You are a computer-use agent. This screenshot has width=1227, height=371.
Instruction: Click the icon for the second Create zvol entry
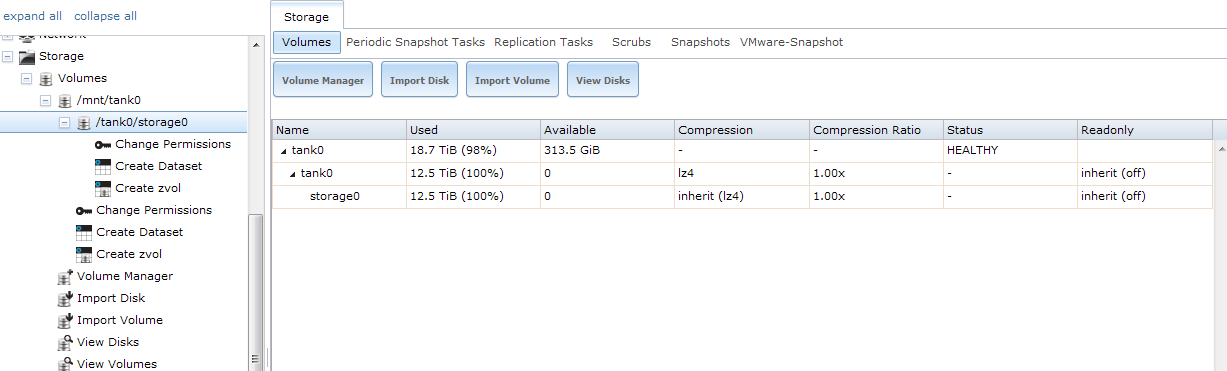pos(84,254)
